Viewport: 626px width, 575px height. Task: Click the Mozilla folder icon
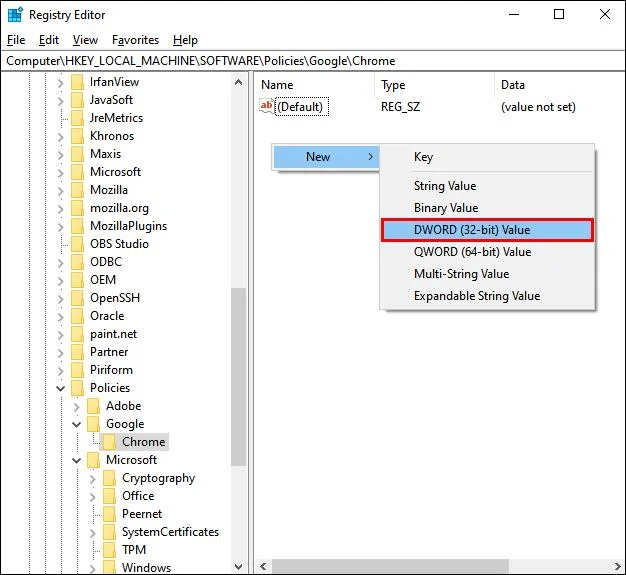tap(77, 190)
